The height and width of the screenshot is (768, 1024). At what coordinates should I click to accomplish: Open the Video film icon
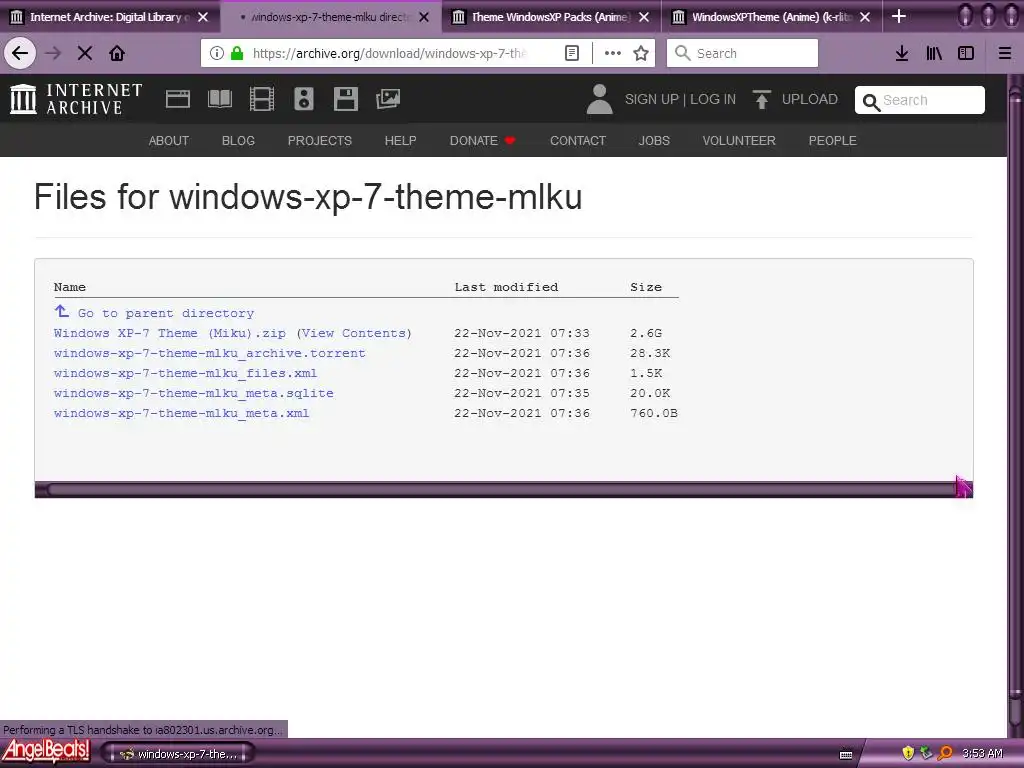(x=262, y=99)
